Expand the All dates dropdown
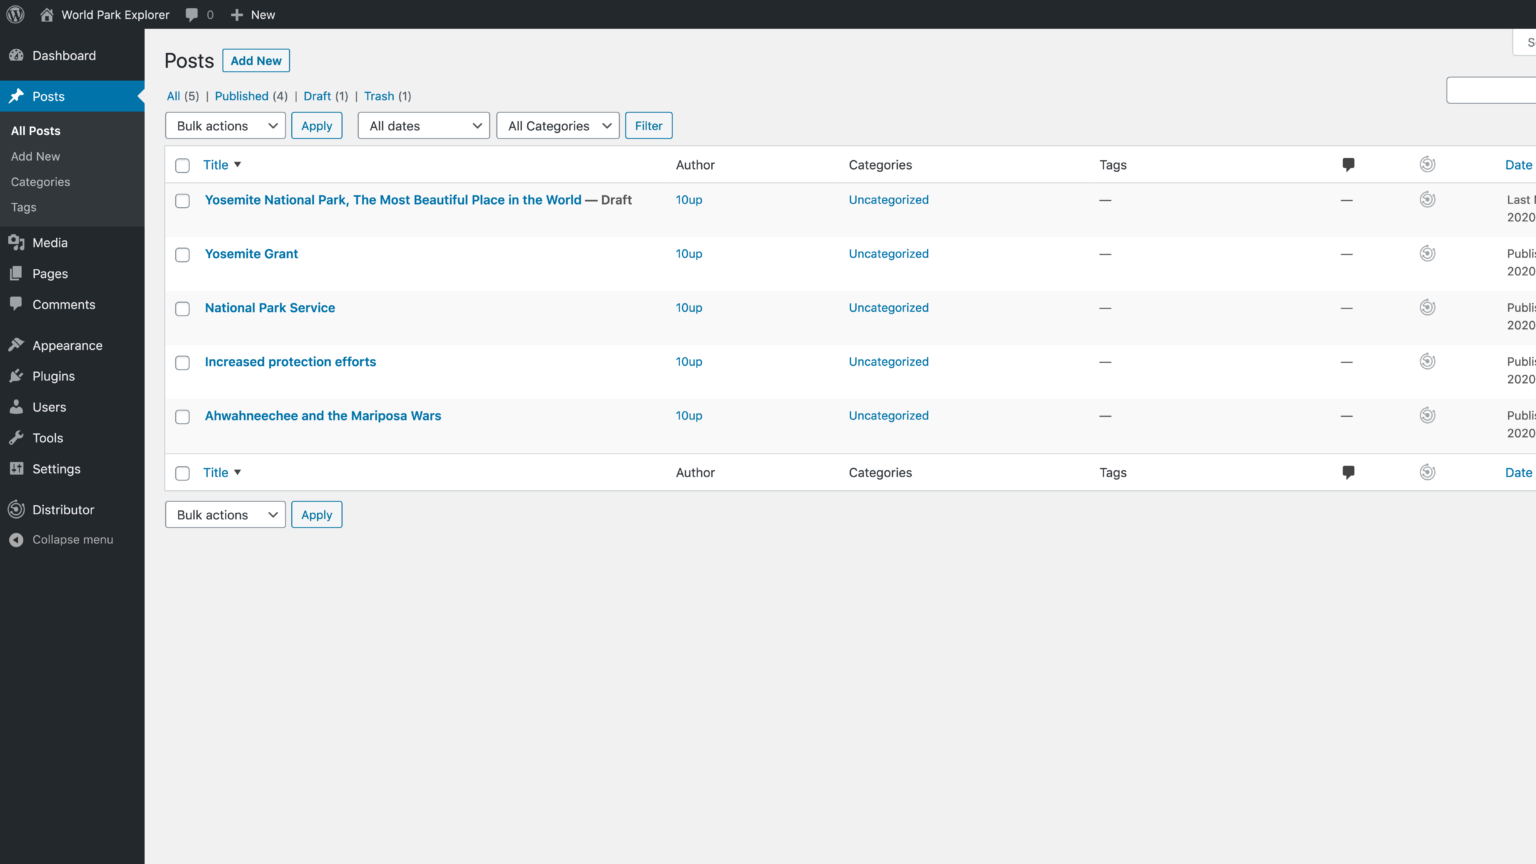 click(423, 125)
